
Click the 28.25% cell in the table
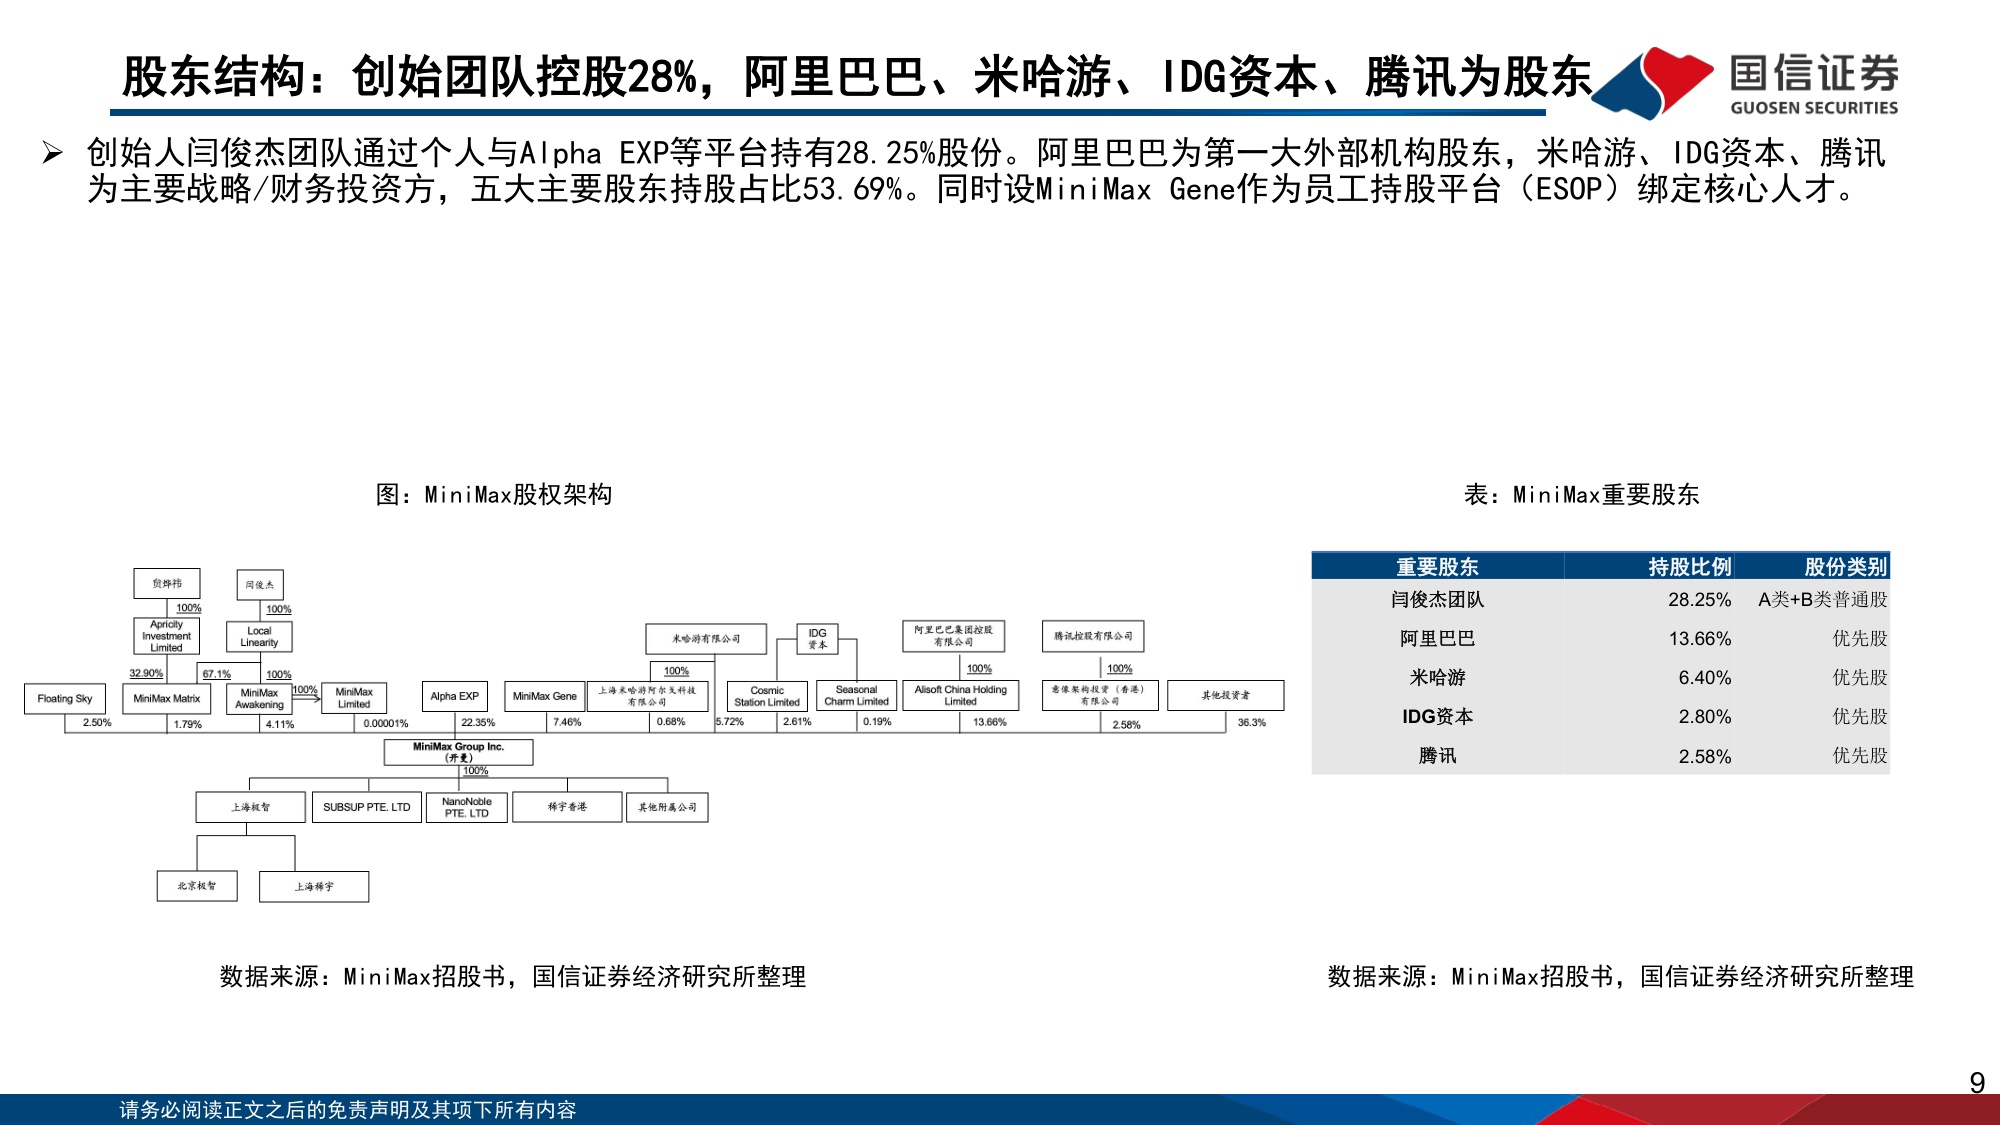click(x=1699, y=600)
